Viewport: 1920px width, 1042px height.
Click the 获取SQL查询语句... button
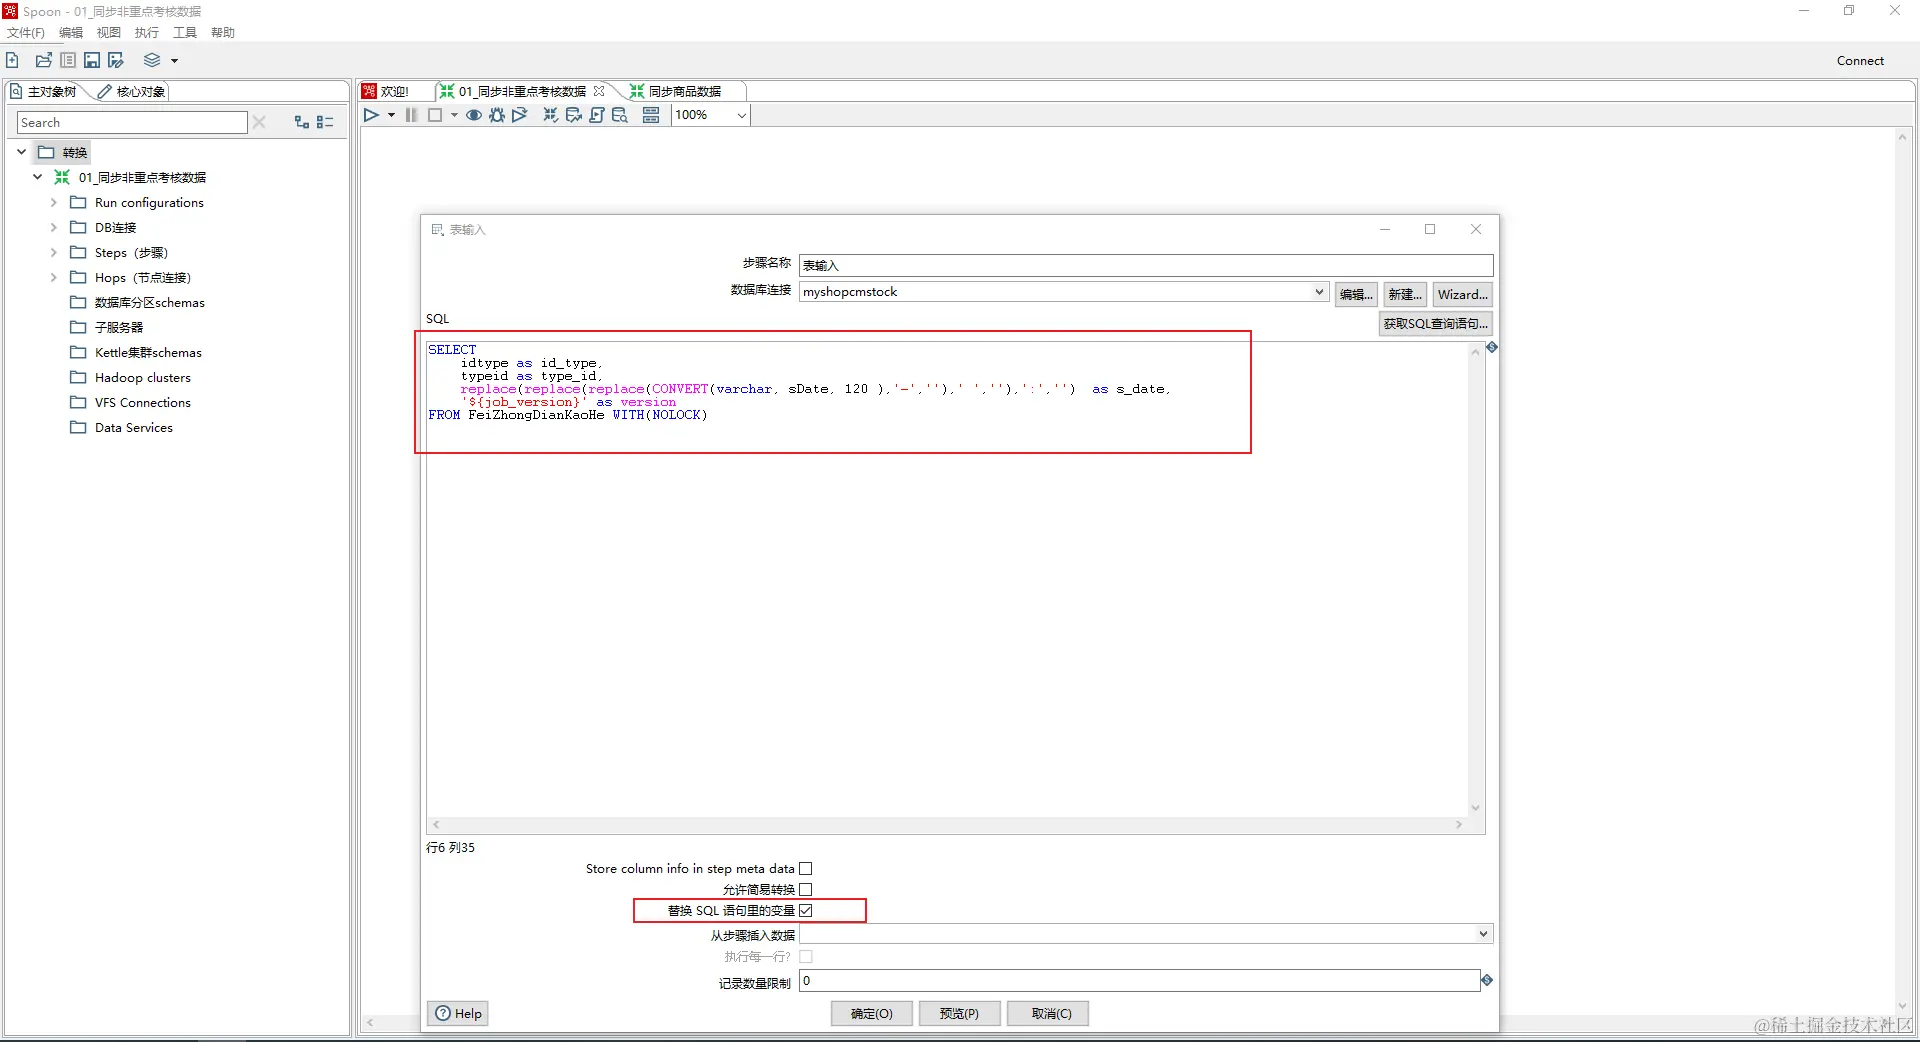[x=1436, y=324]
